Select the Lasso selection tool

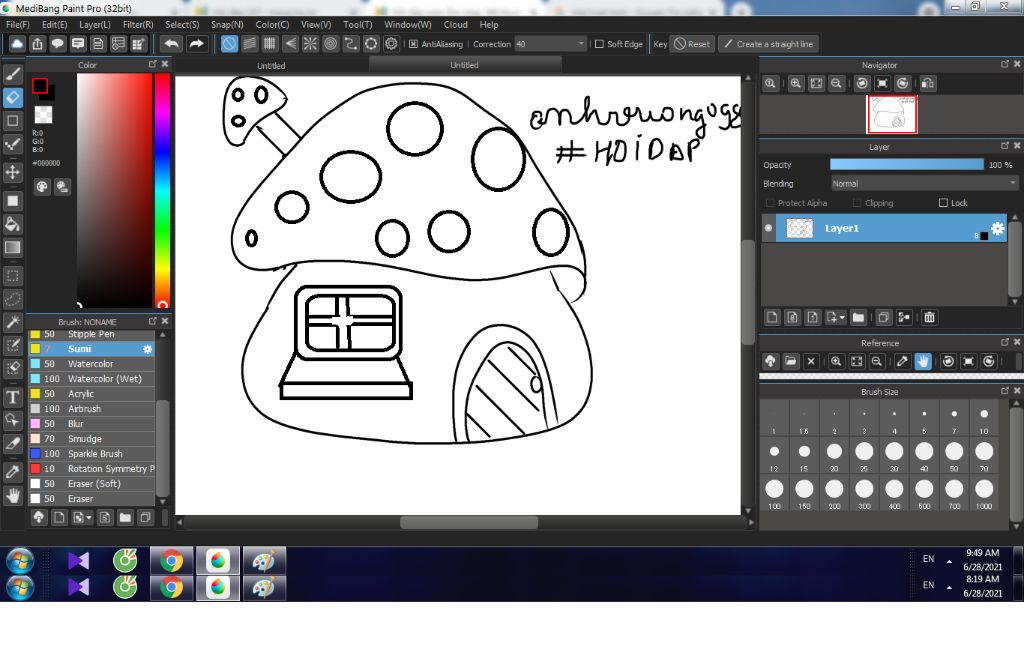click(x=12, y=299)
